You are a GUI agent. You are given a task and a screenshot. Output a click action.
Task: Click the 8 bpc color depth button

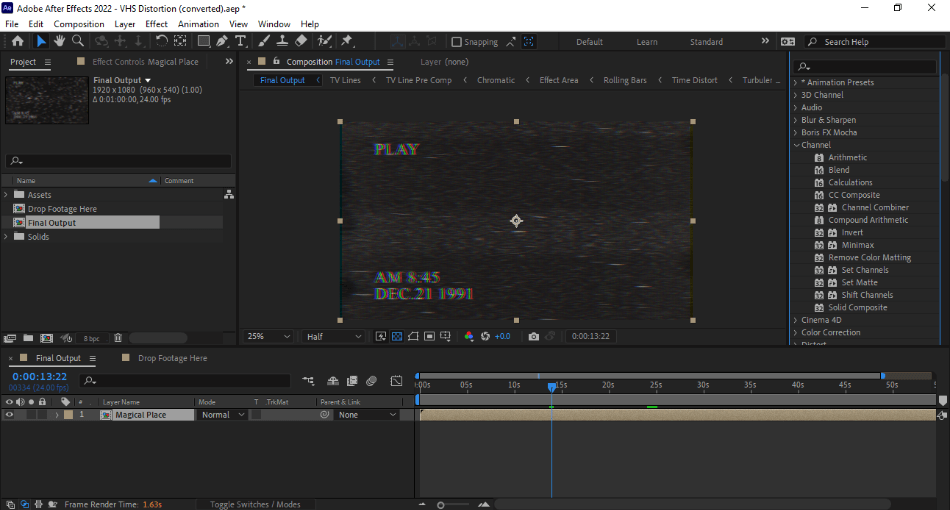(91, 339)
